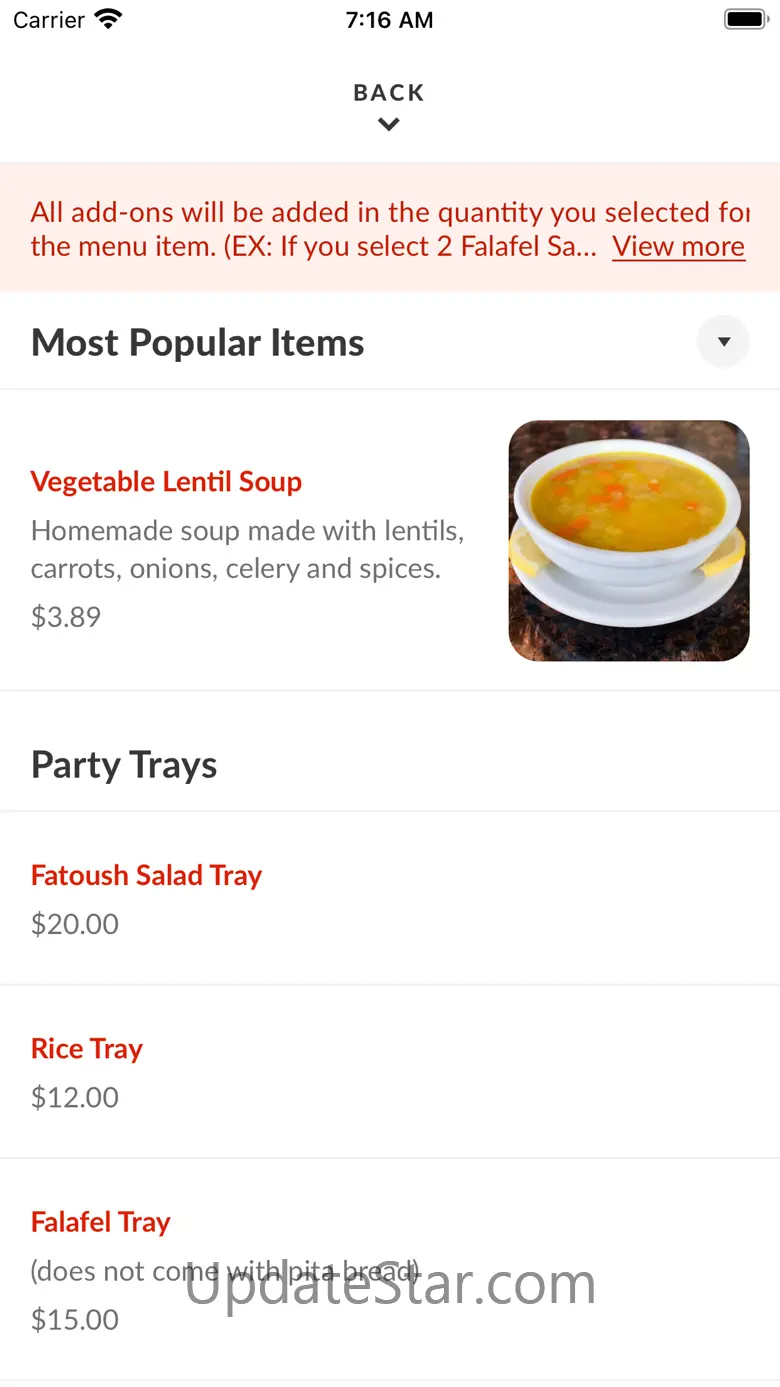780x1387 pixels.
Task: Choose Fatoush Salad Tray
Action: coord(146,876)
